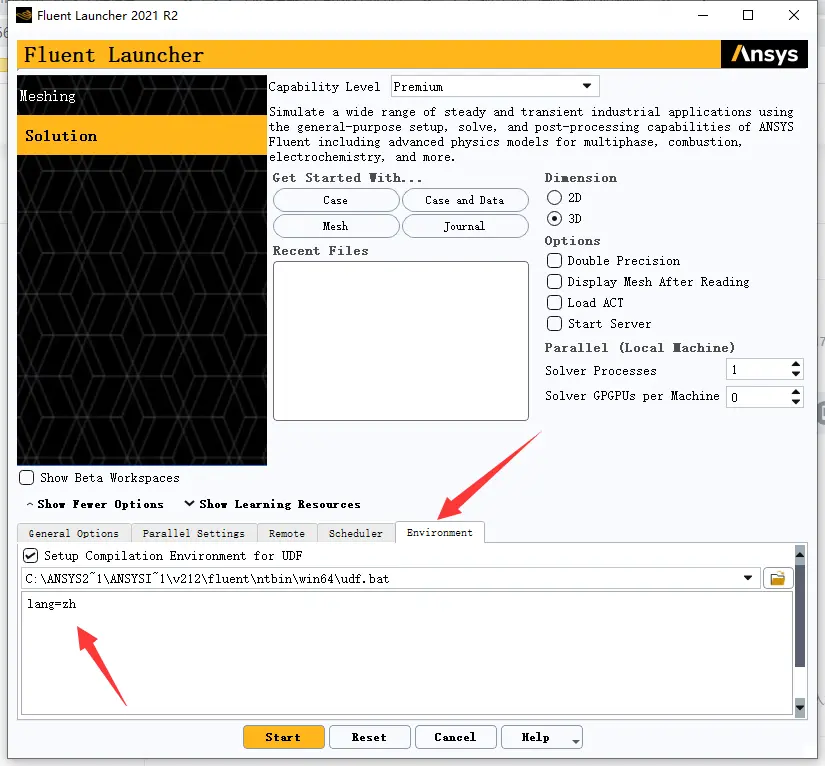The image size is (825, 766).
Task: Uncheck Setup Compilation Environment for UDF
Action: (x=31, y=556)
